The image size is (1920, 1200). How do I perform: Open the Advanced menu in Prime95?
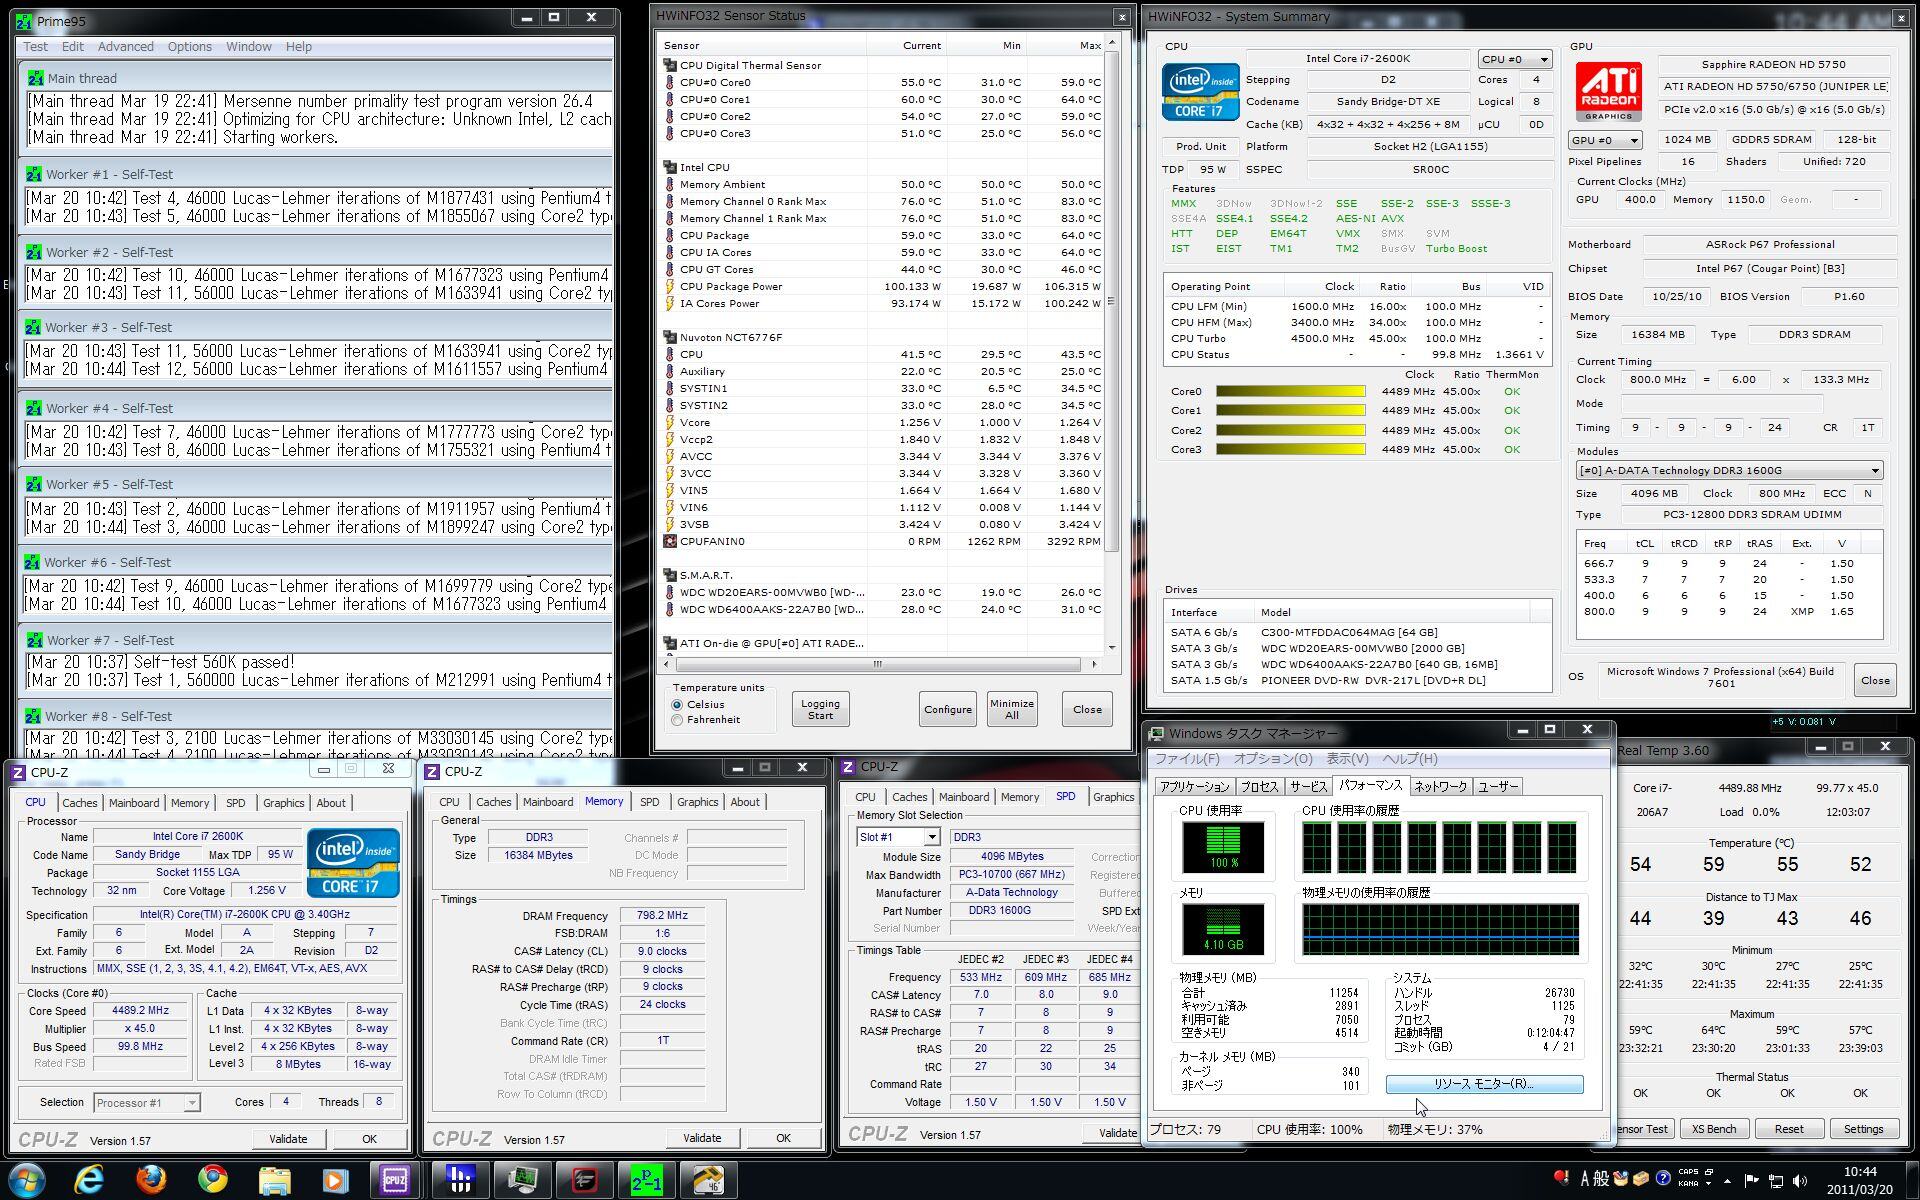(x=125, y=46)
